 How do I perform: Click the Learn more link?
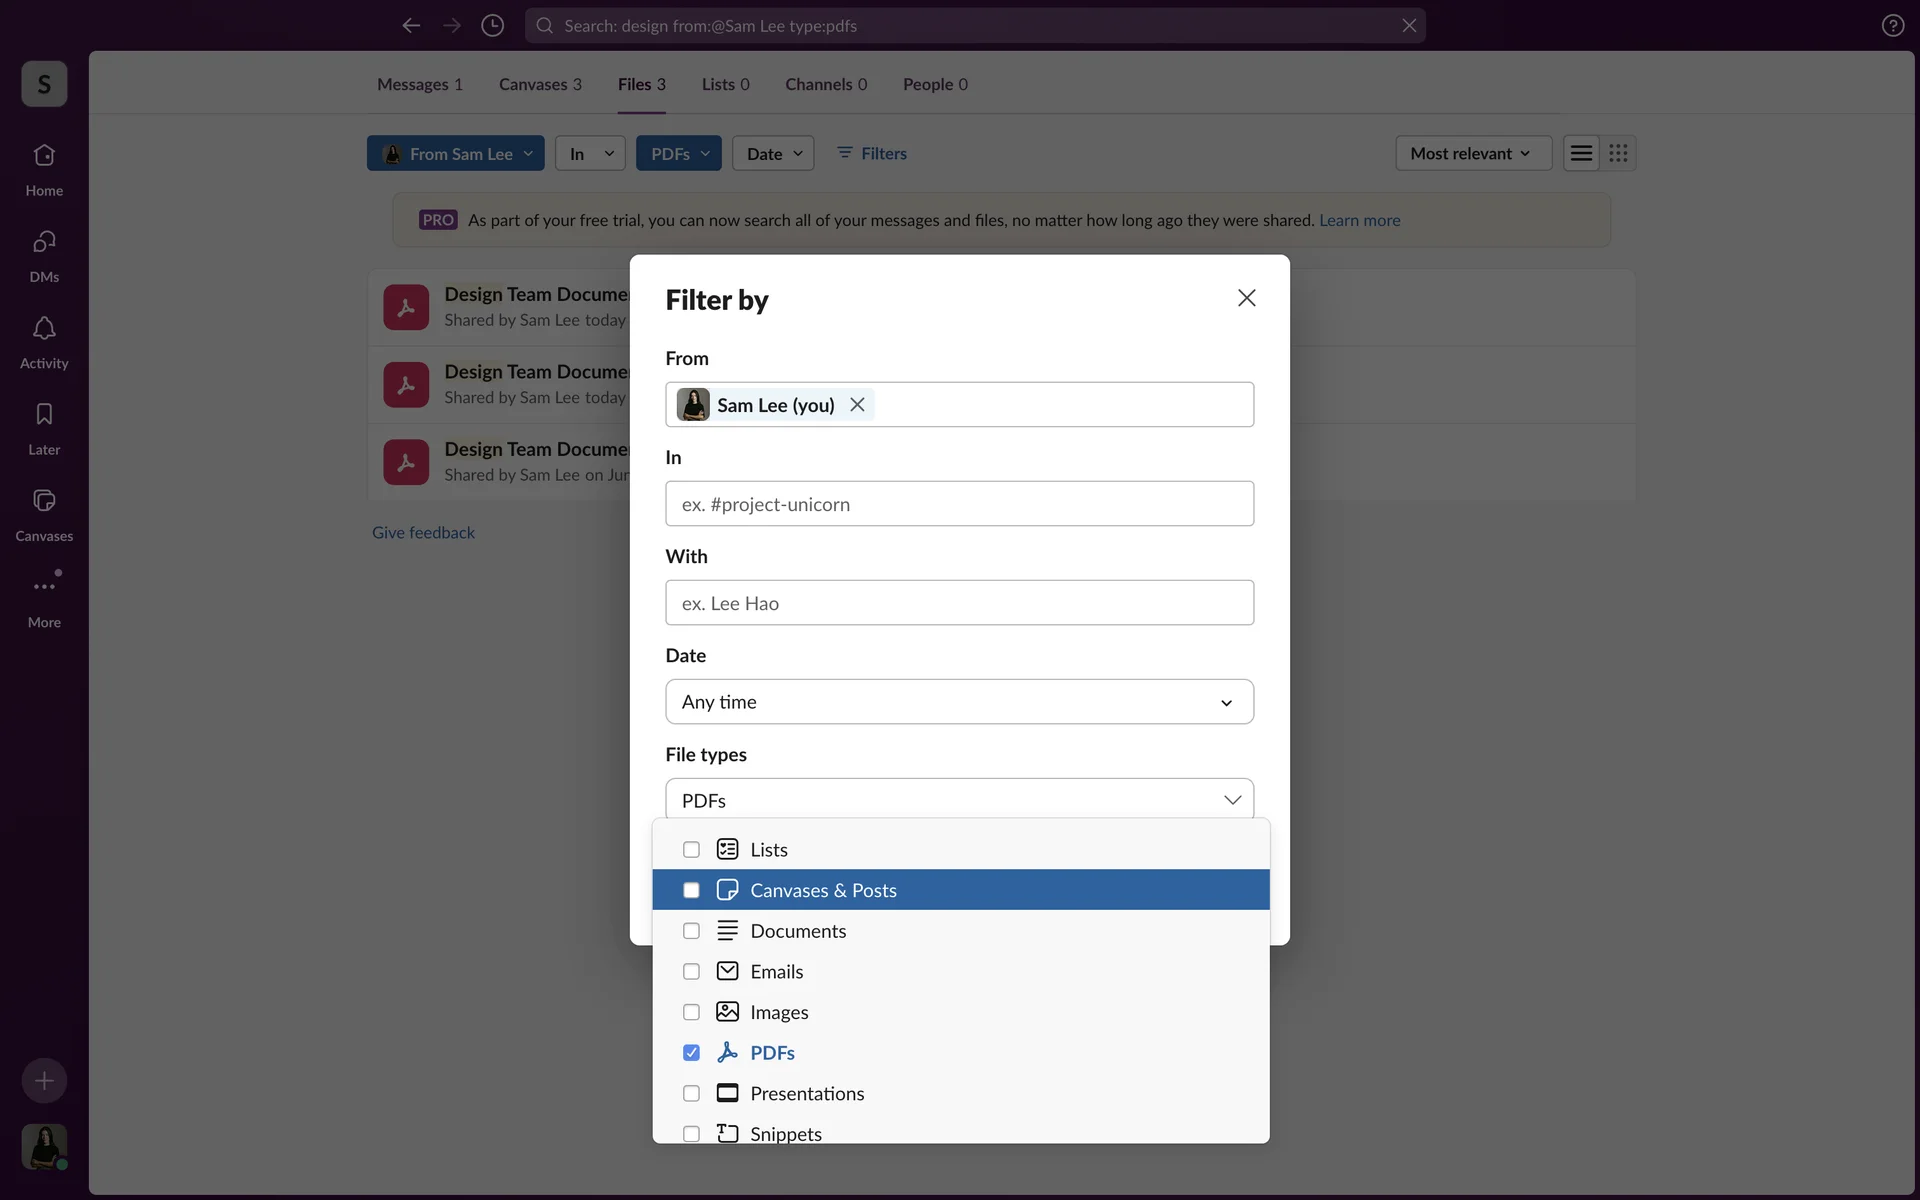tap(1359, 220)
